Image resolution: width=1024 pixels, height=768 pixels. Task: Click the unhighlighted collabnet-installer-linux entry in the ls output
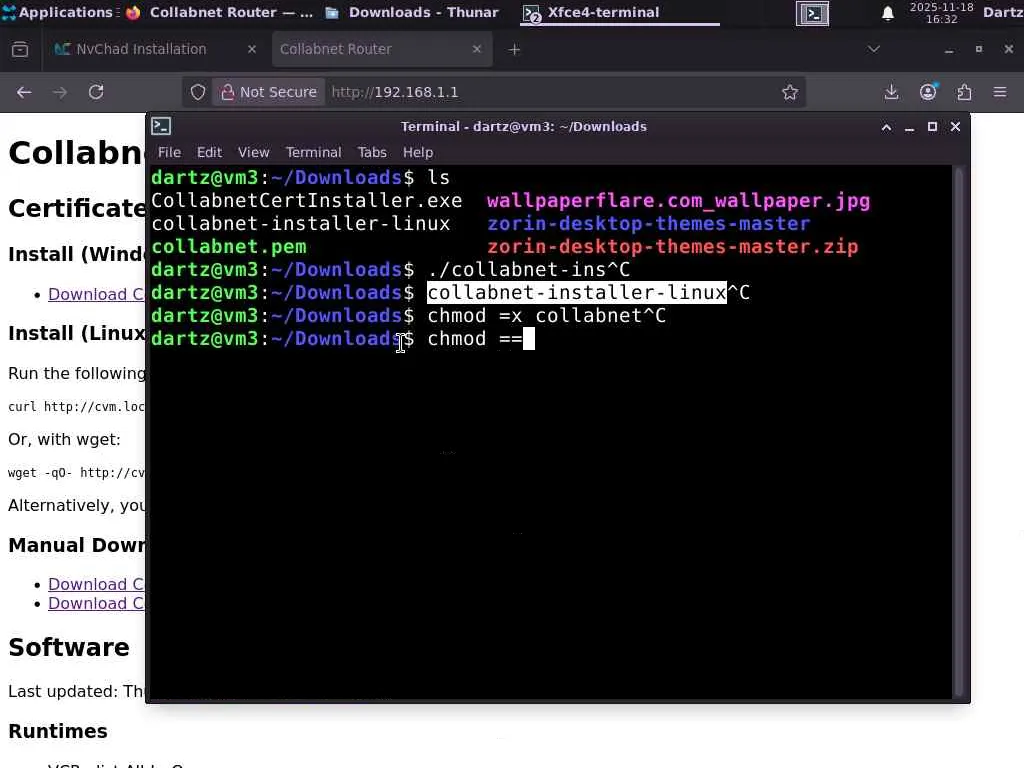[301, 223]
